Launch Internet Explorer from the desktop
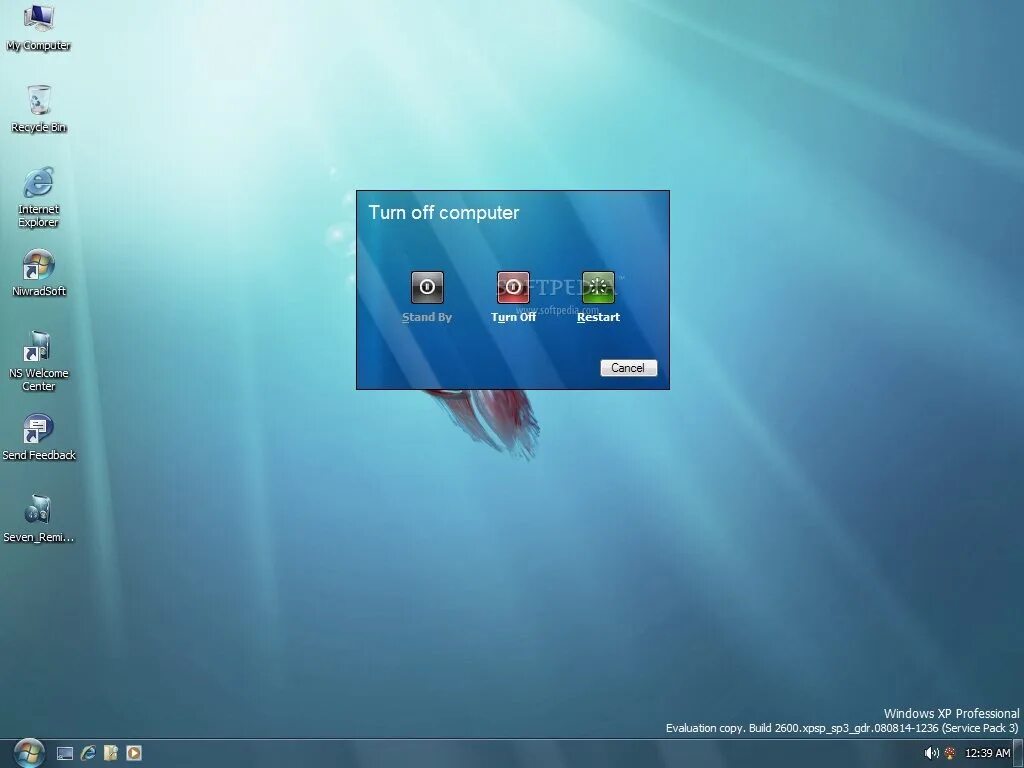This screenshot has width=1024, height=768. pyautogui.click(x=39, y=197)
